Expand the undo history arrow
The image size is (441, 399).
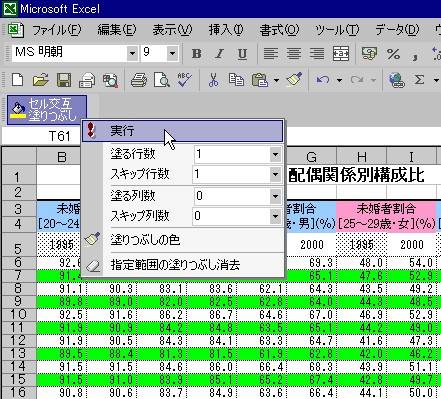click(339, 80)
